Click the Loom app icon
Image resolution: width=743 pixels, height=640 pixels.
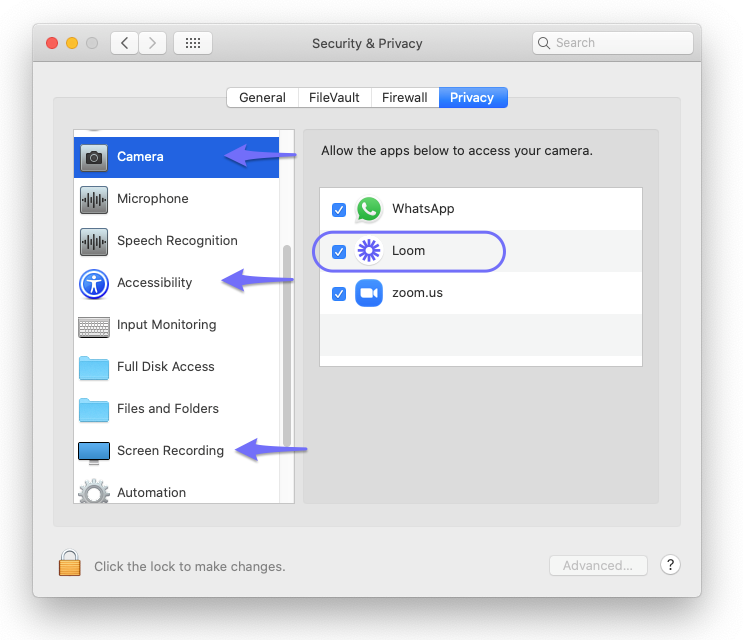pyautogui.click(x=369, y=251)
